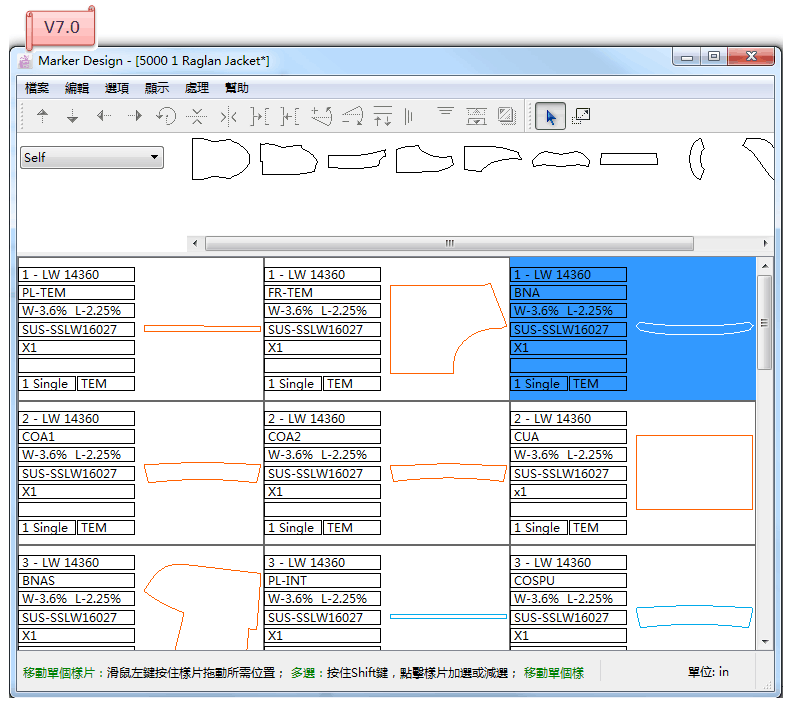Click the flip piece horizontally icon
Image resolution: width=799 pixels, height=712 pixels.
click(228, 117)
